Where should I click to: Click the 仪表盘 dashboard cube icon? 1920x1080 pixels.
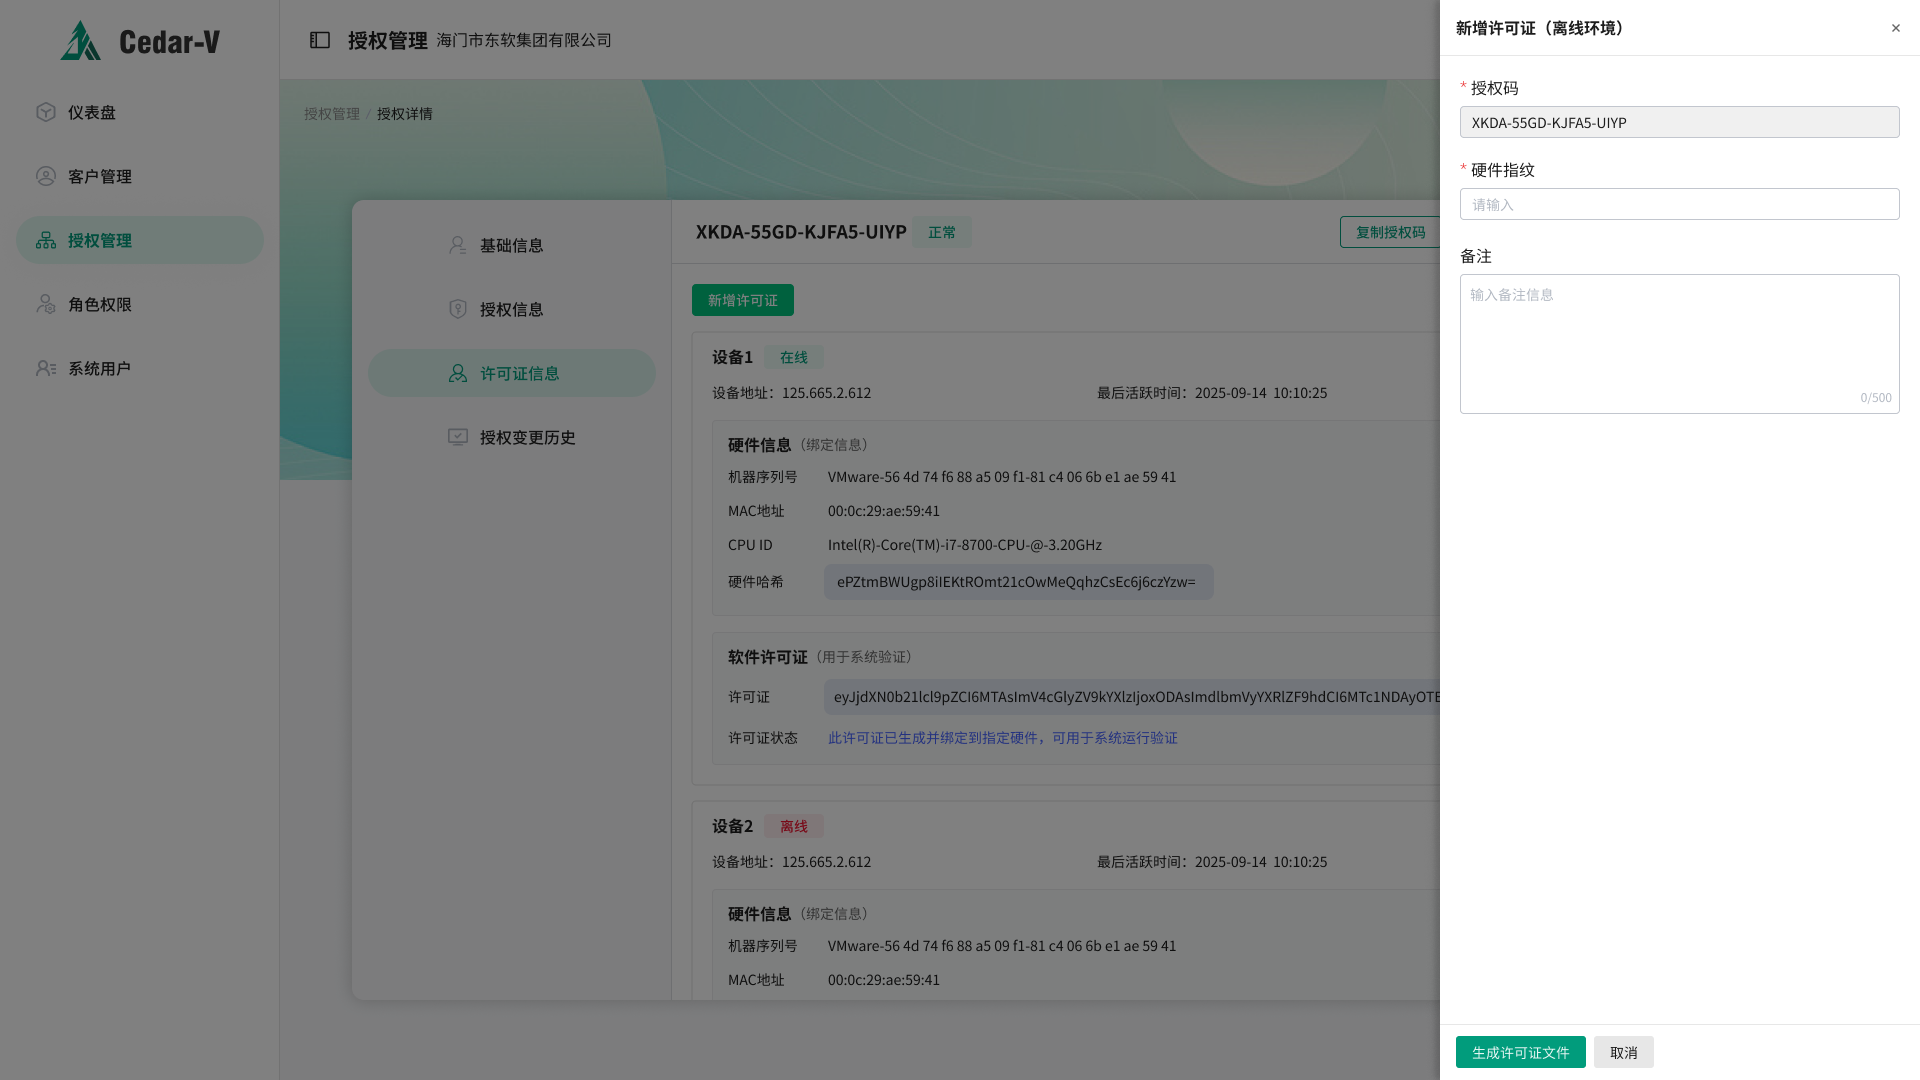[46, 112]
